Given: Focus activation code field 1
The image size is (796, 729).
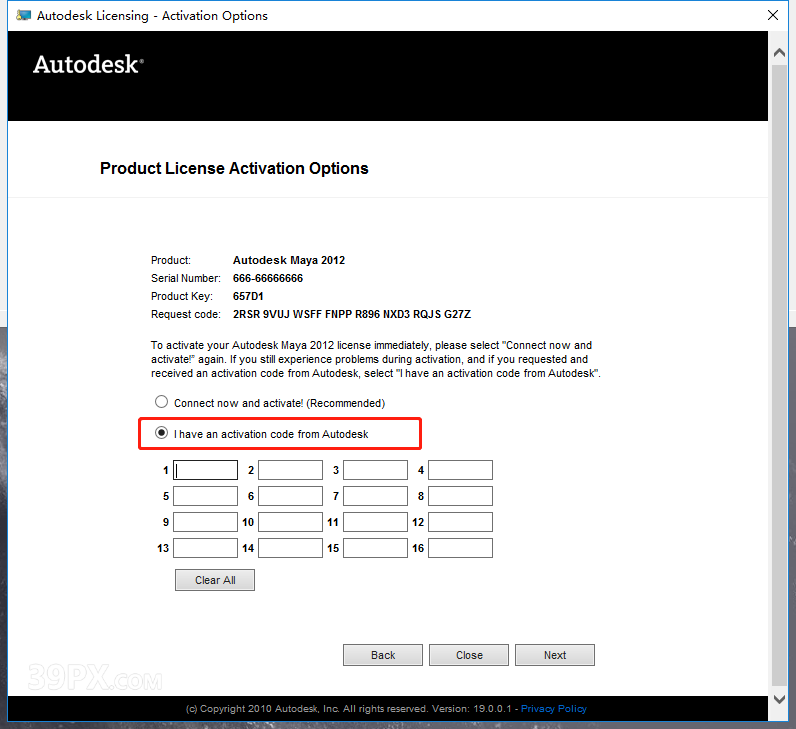Looking at the screenshot, I should 205,470.
